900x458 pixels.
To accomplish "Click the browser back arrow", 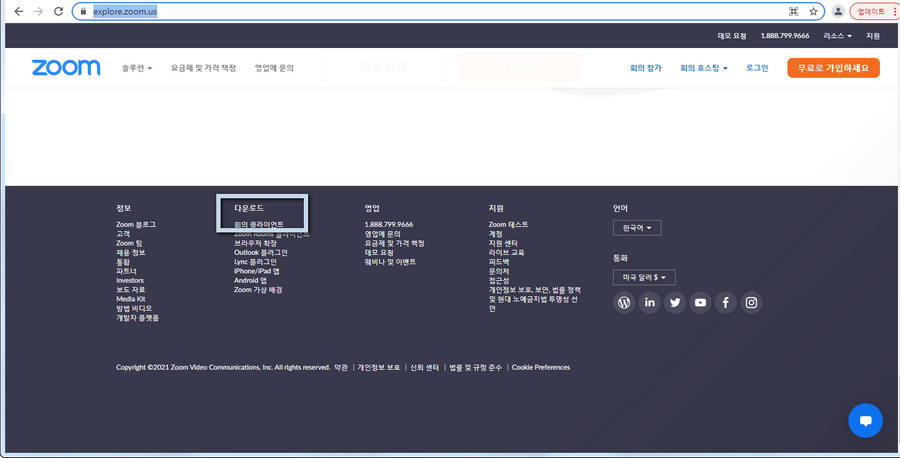I will click(18, 11).
